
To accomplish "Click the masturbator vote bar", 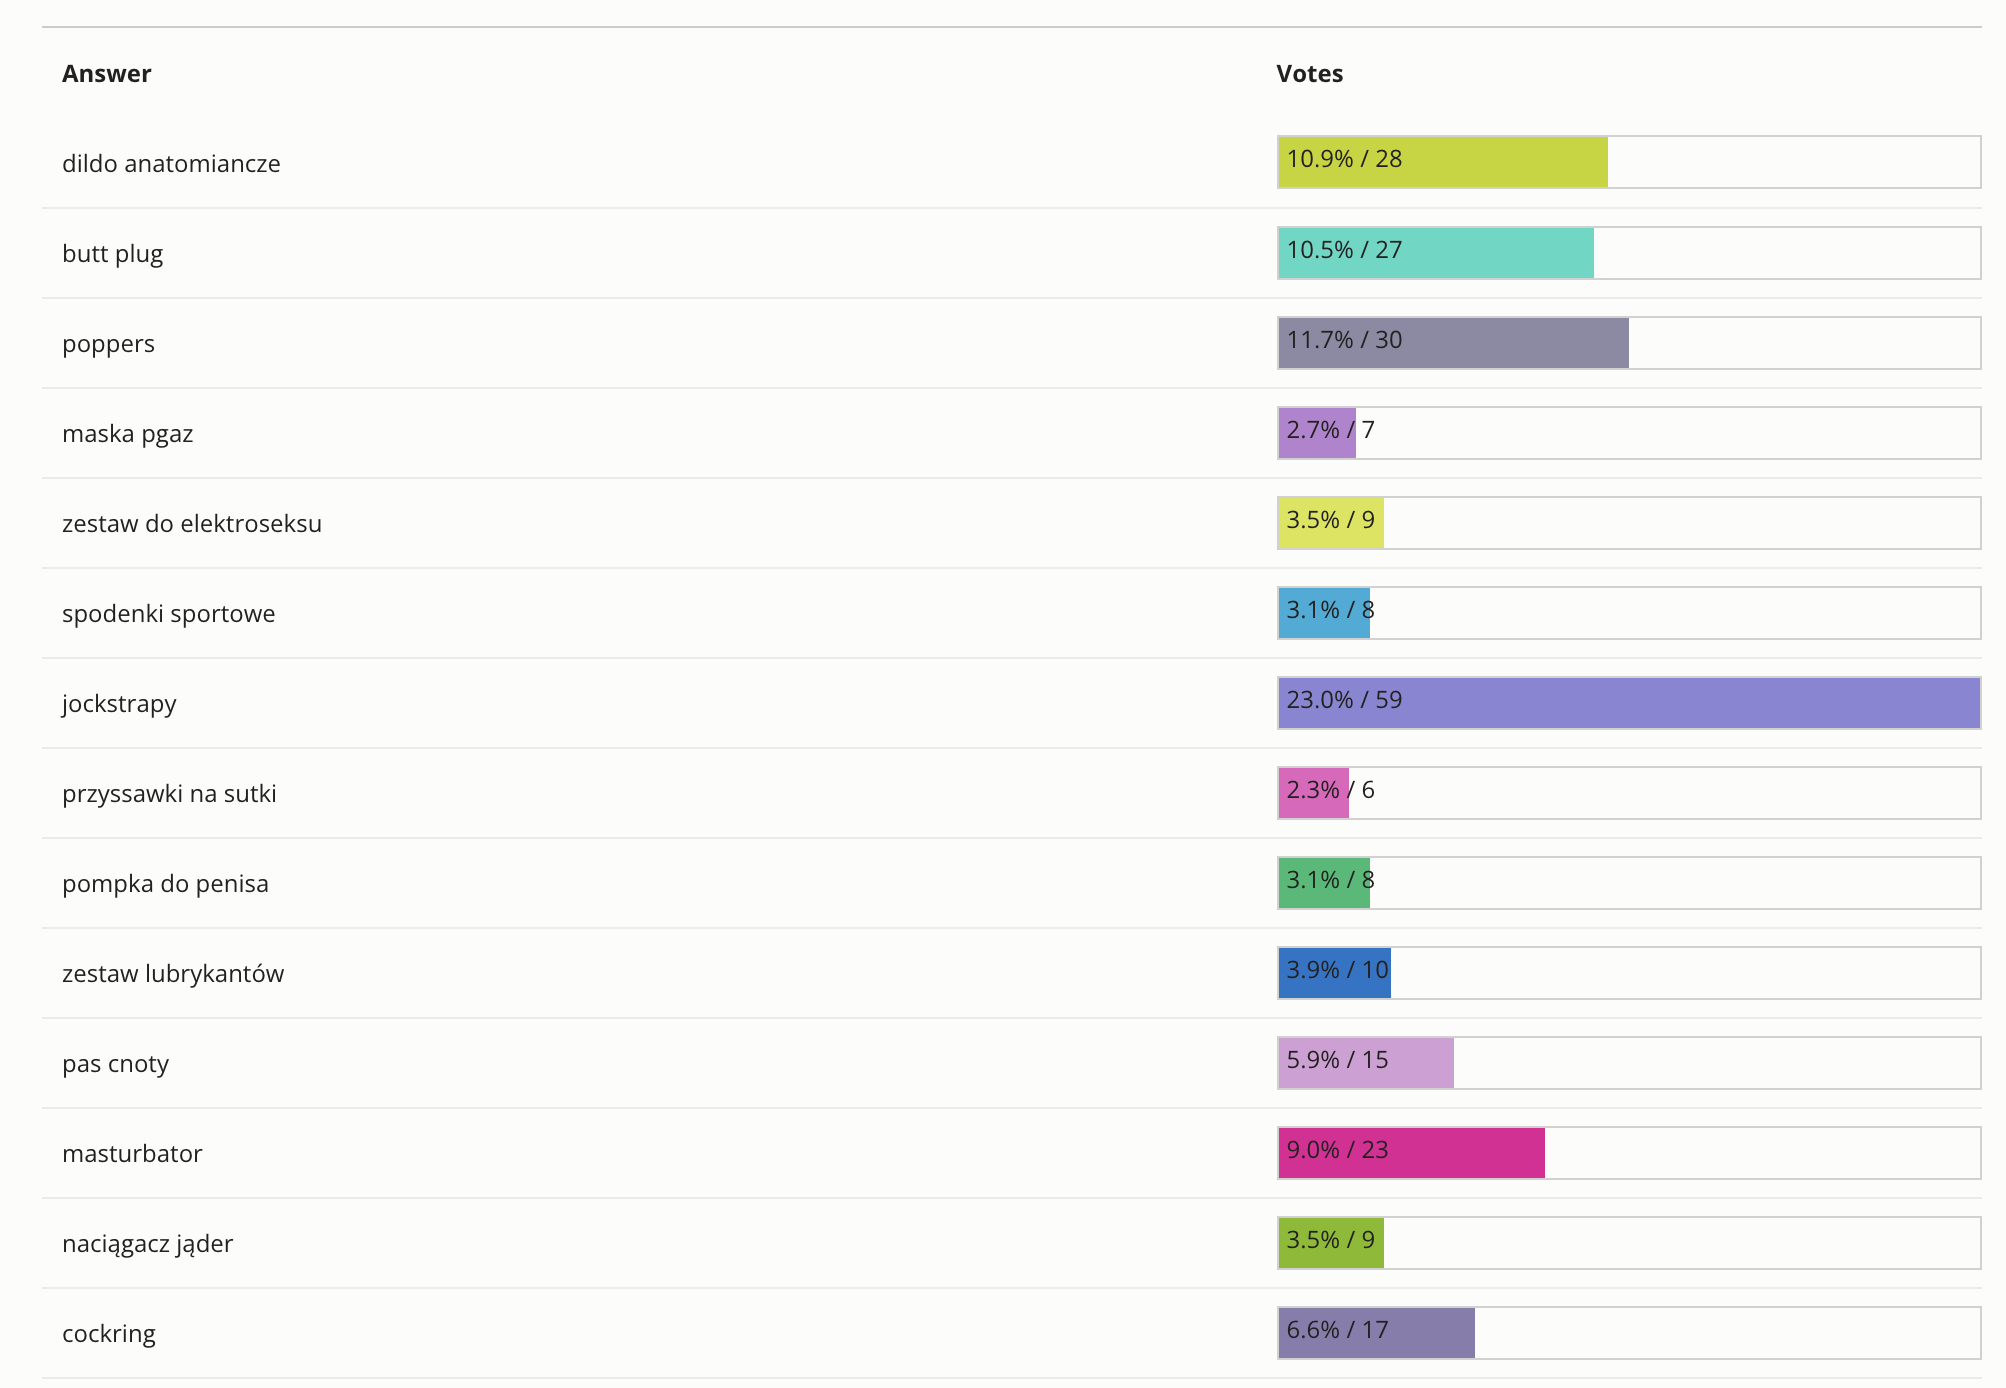I will 1411,1153.
